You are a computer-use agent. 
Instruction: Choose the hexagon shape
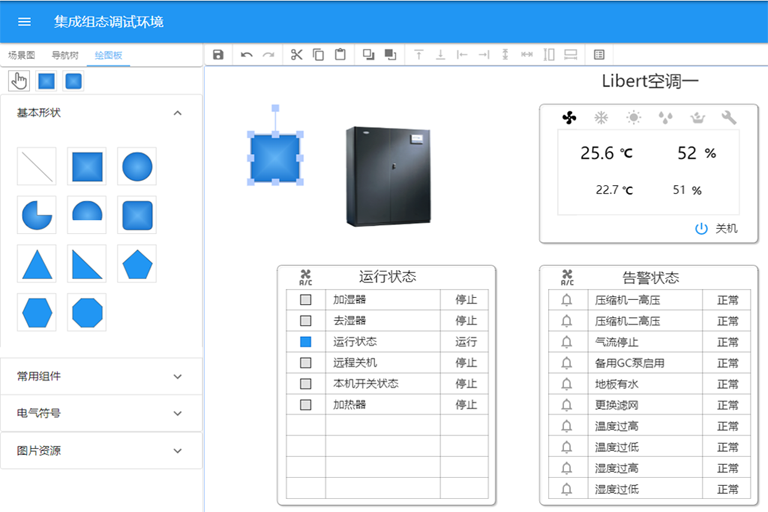pyautogui.click(x=37, y=313)
